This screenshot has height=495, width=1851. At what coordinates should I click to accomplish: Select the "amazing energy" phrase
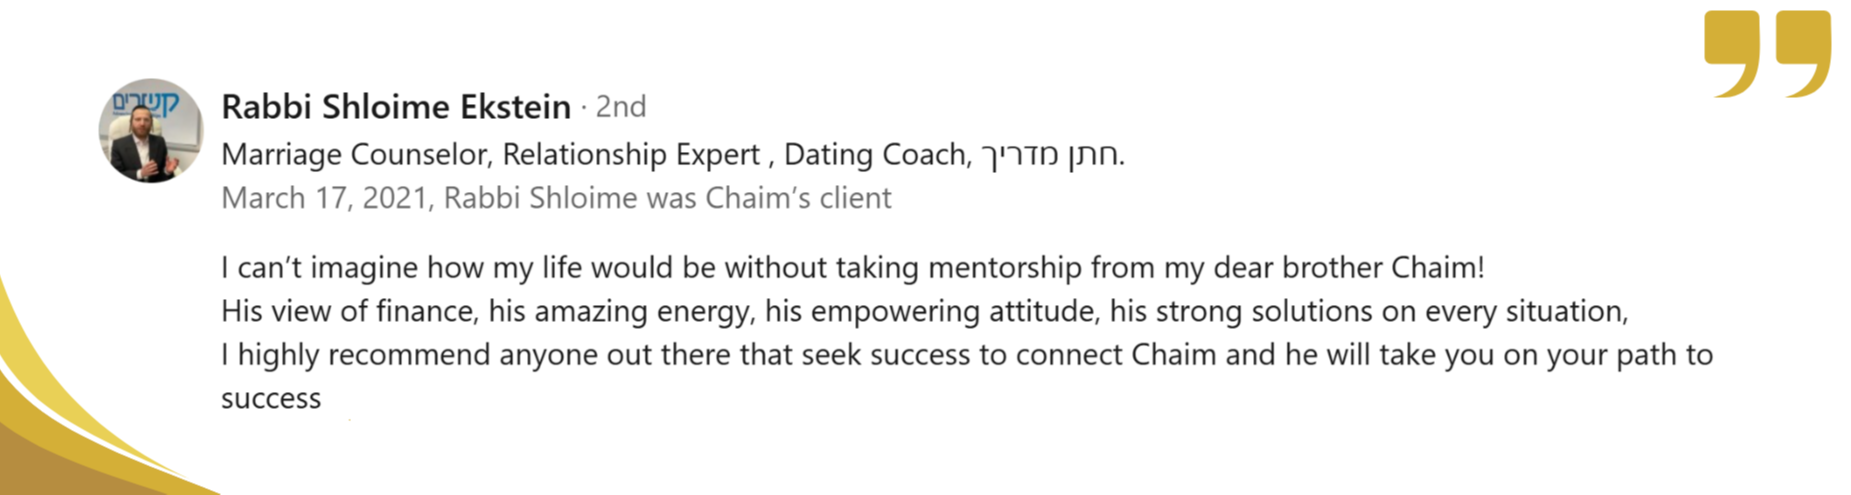click(x=642, y=312)
